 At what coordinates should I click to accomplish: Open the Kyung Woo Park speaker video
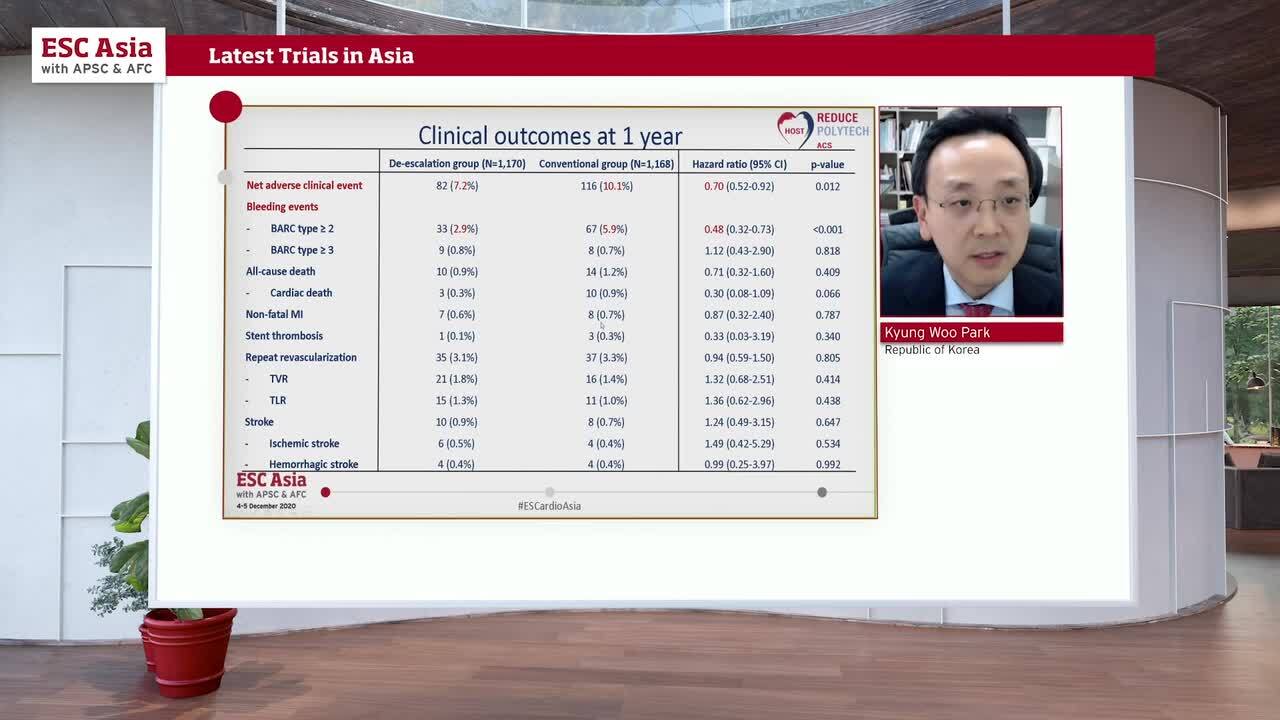[970, 211]
